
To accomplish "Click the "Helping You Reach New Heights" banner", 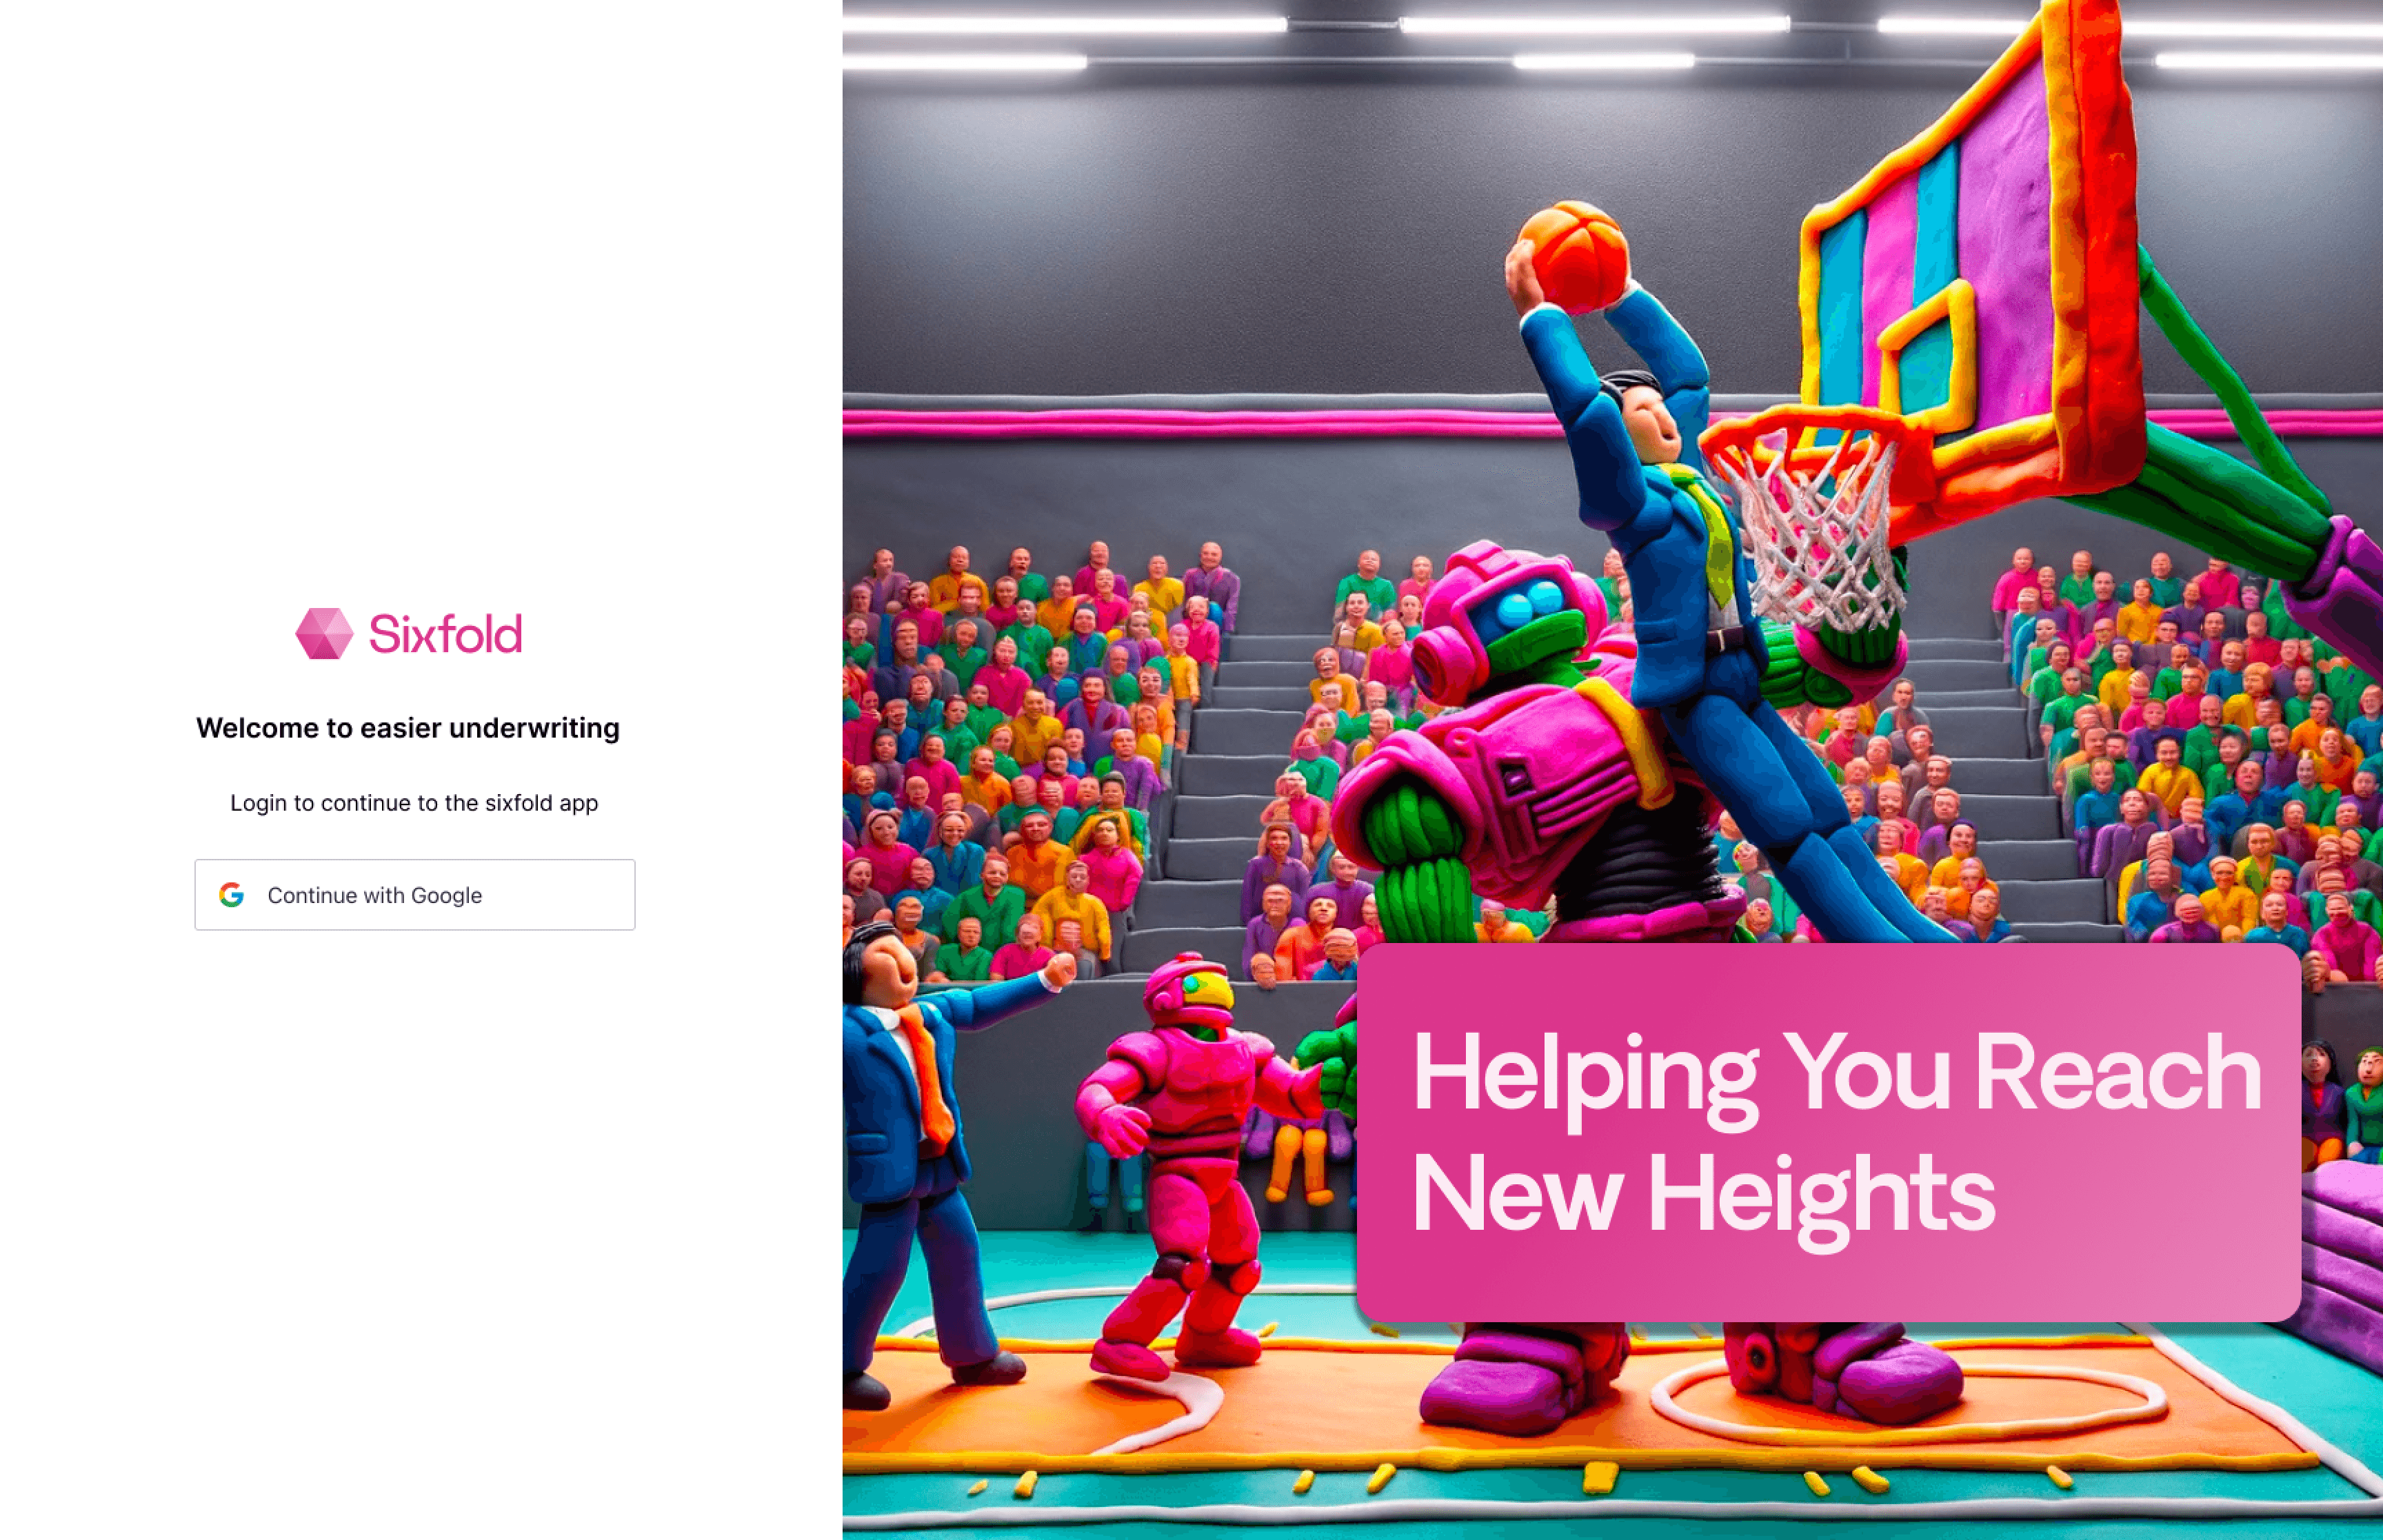I will click(x=1829, y=1132).
